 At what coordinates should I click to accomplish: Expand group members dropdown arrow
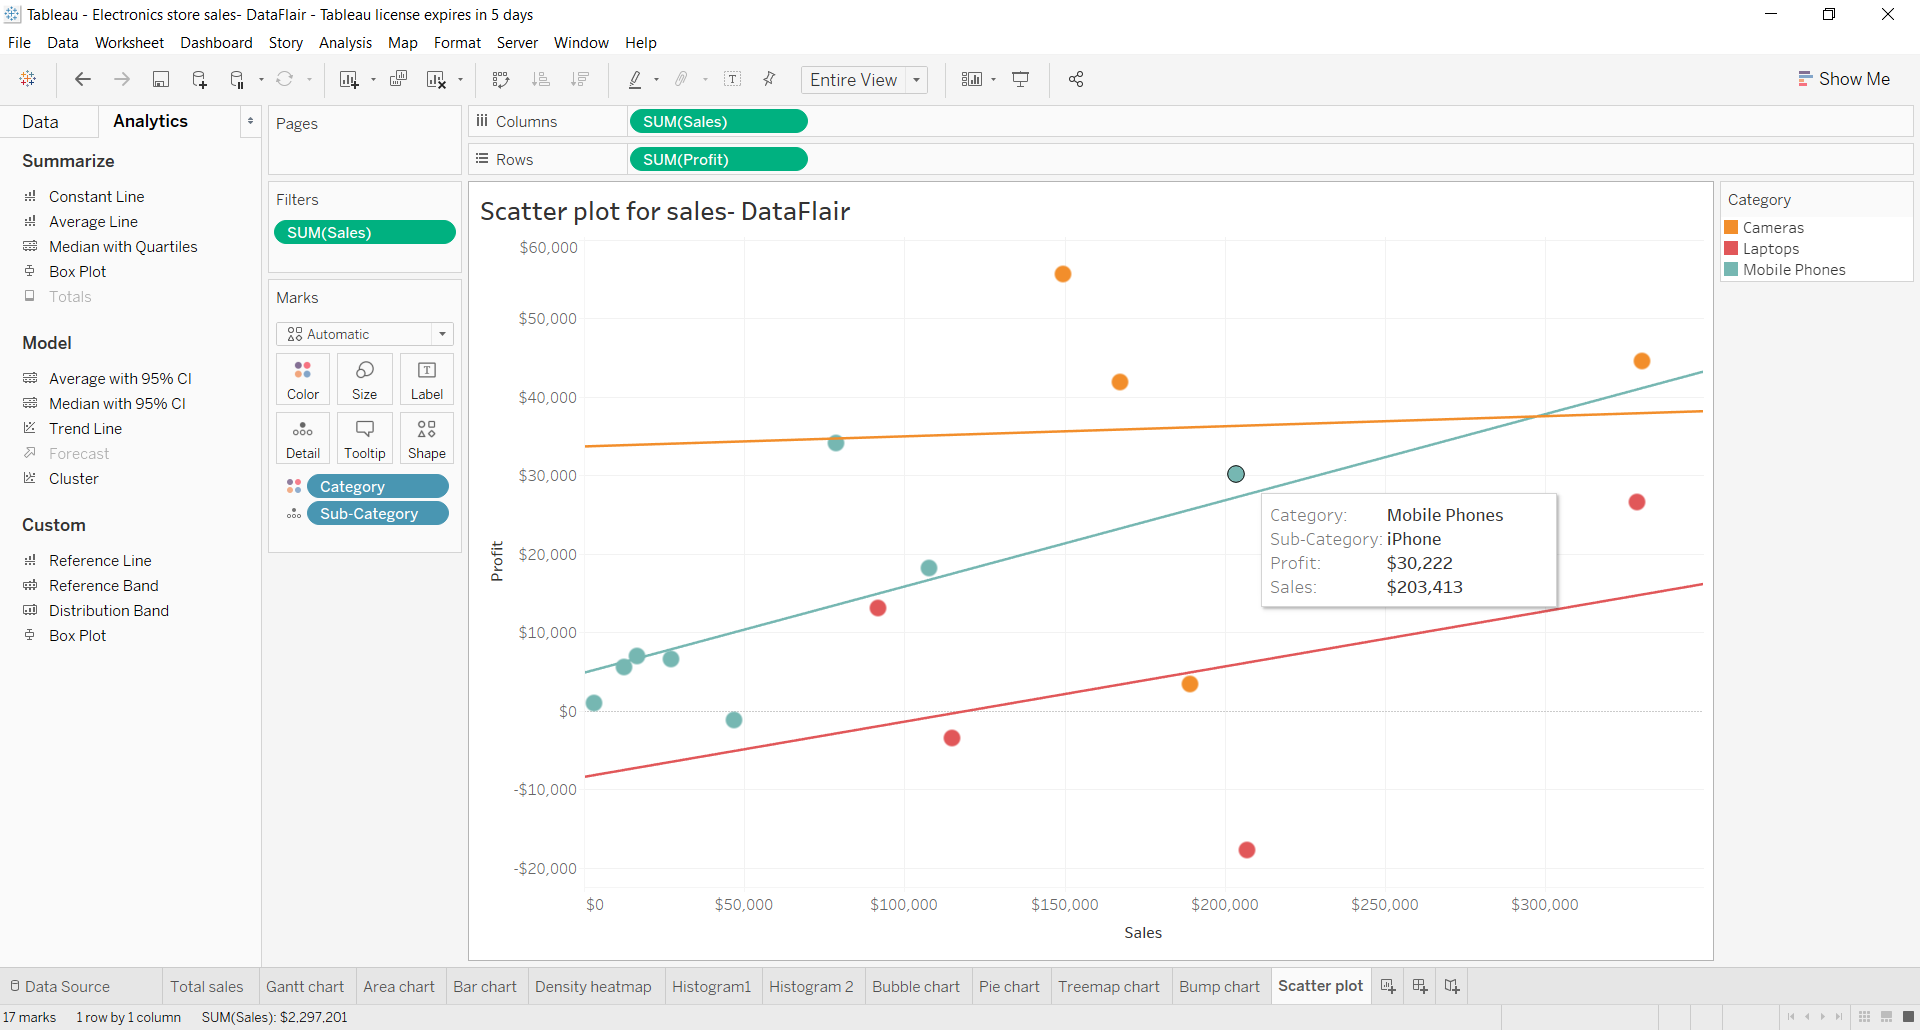tap(706, 80)
